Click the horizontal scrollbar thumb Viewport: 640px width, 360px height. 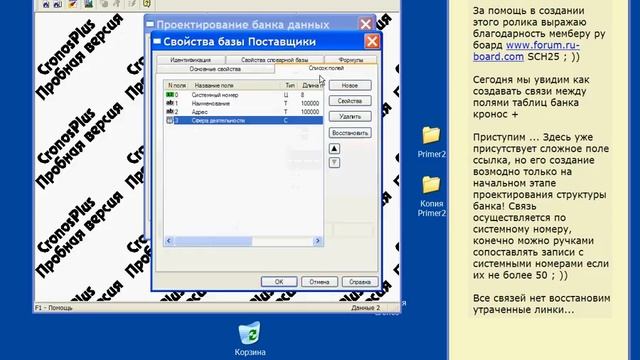point(213,241)
